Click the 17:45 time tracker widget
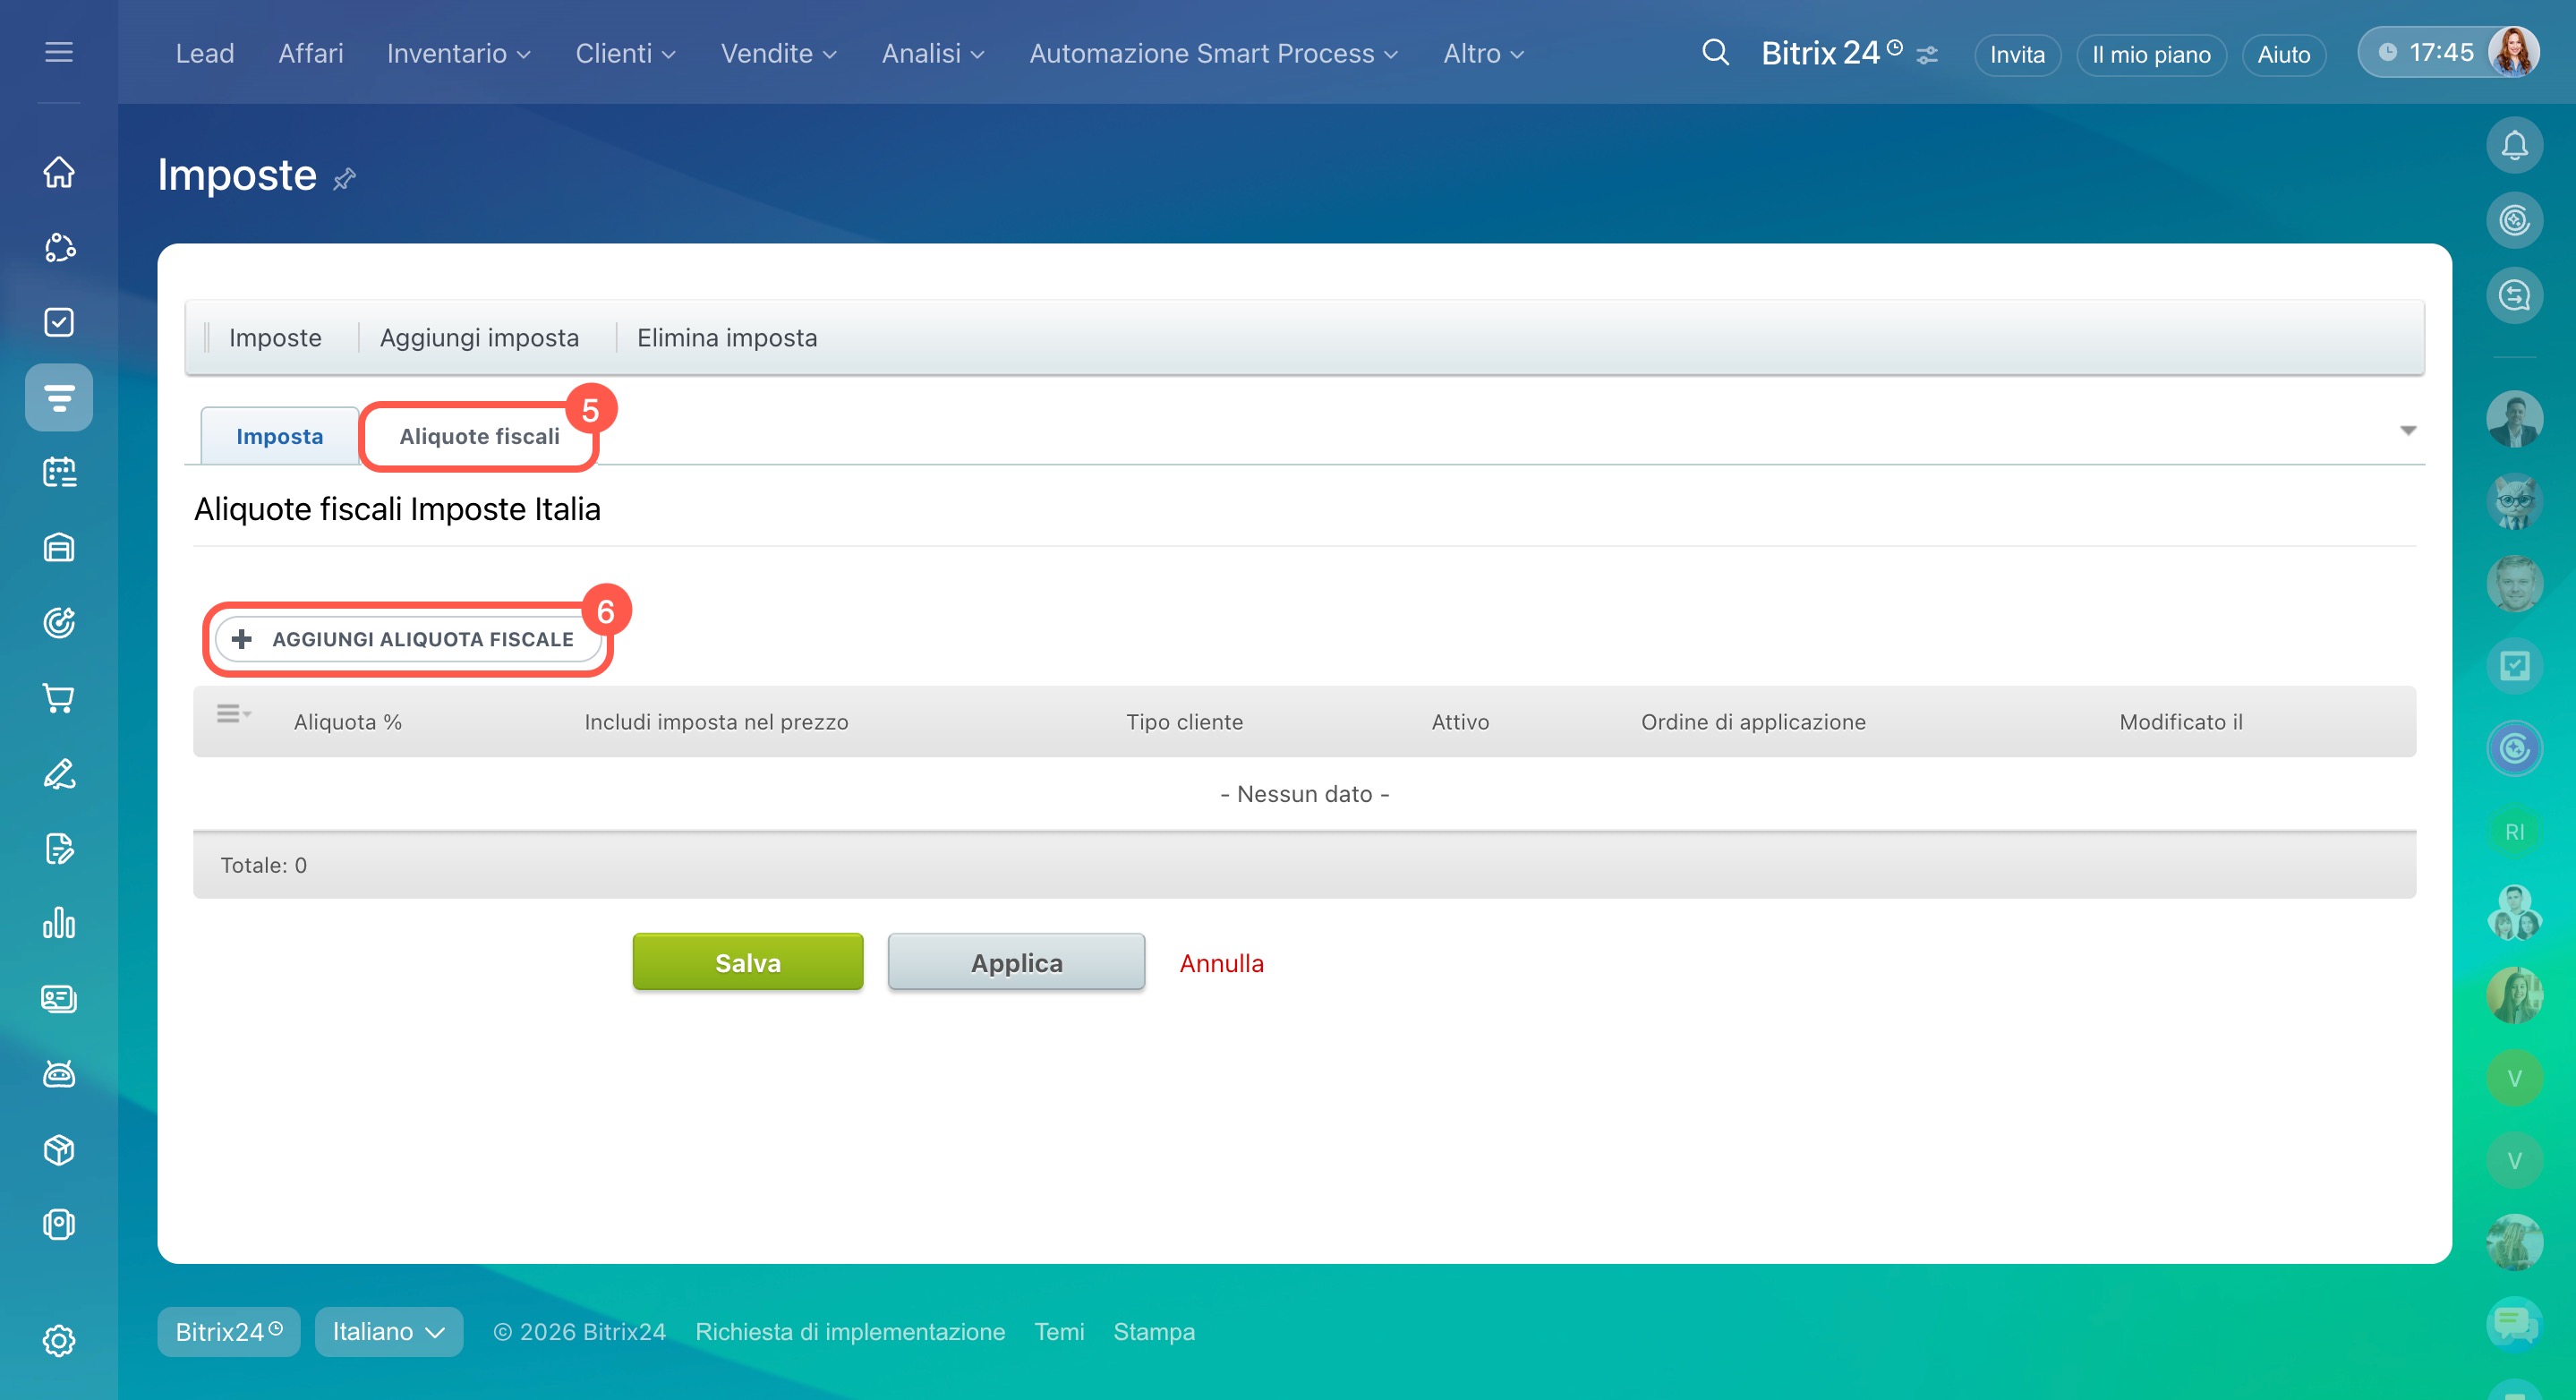The image size is (2576, 1400). pyautogui.click(x=2428, y=52)
